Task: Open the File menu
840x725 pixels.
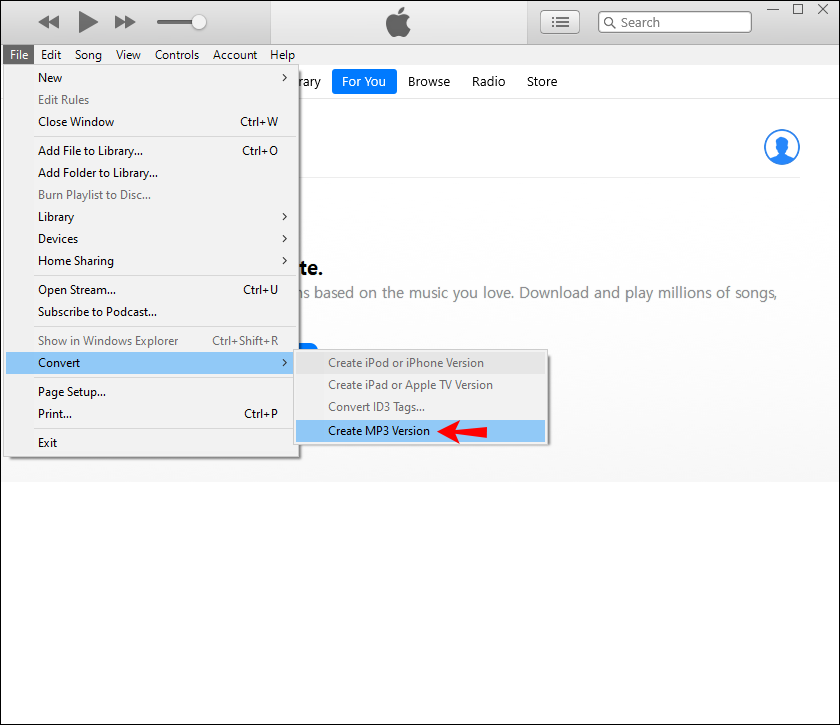Action: pyautogui.click(x=19, y=55)
